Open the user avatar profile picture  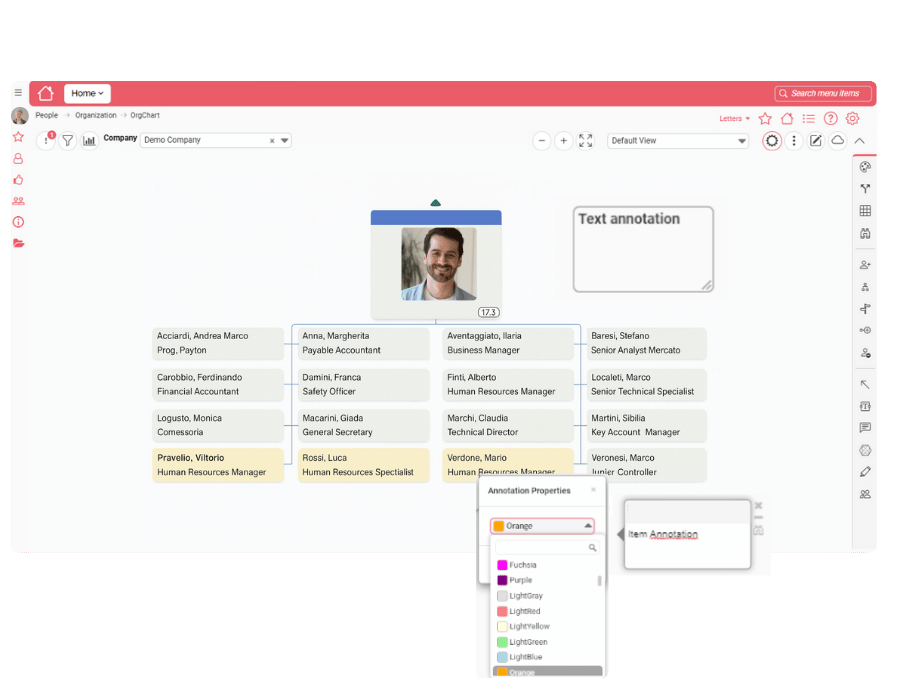20,116
